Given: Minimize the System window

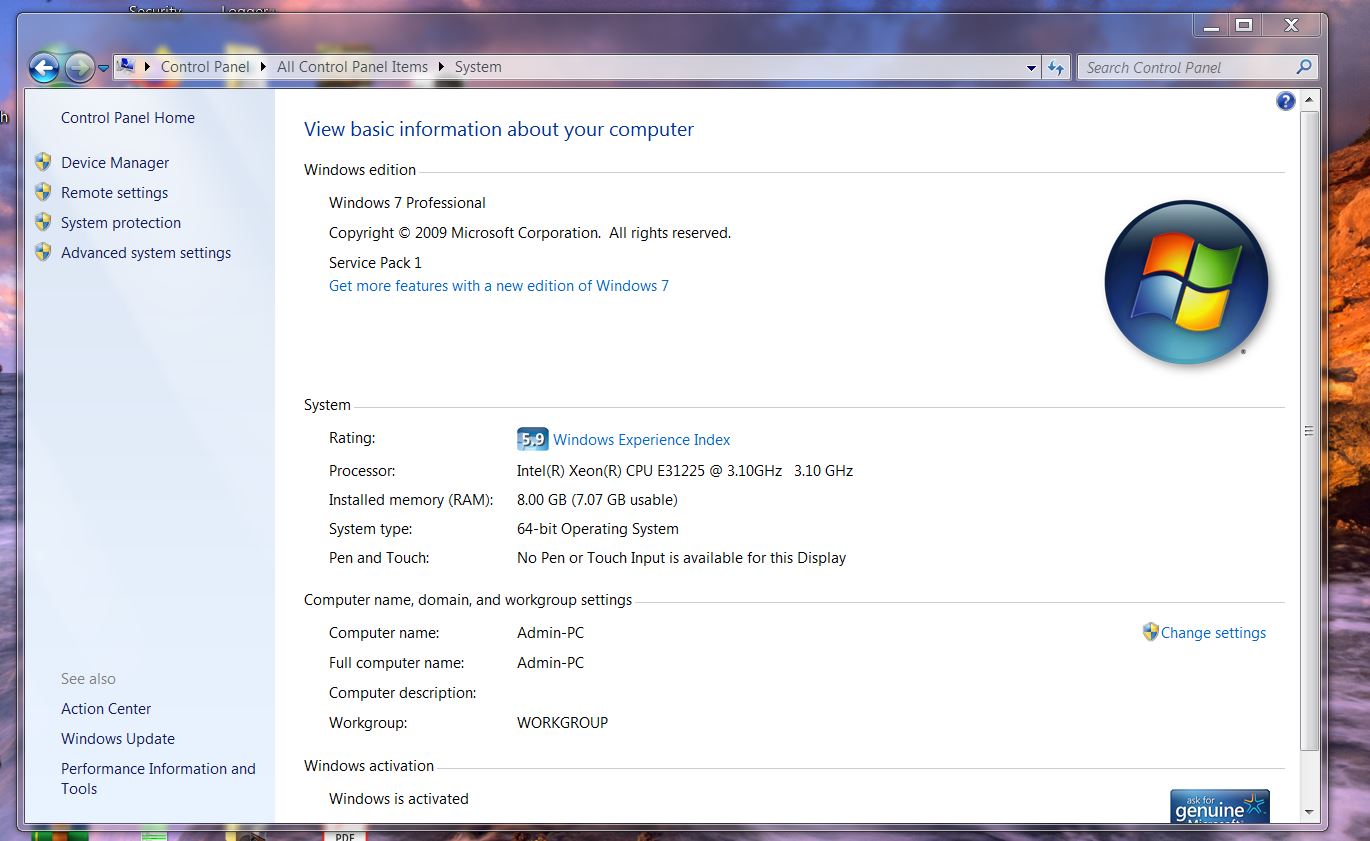Looking at the screenshot, I should [1213, 25].
